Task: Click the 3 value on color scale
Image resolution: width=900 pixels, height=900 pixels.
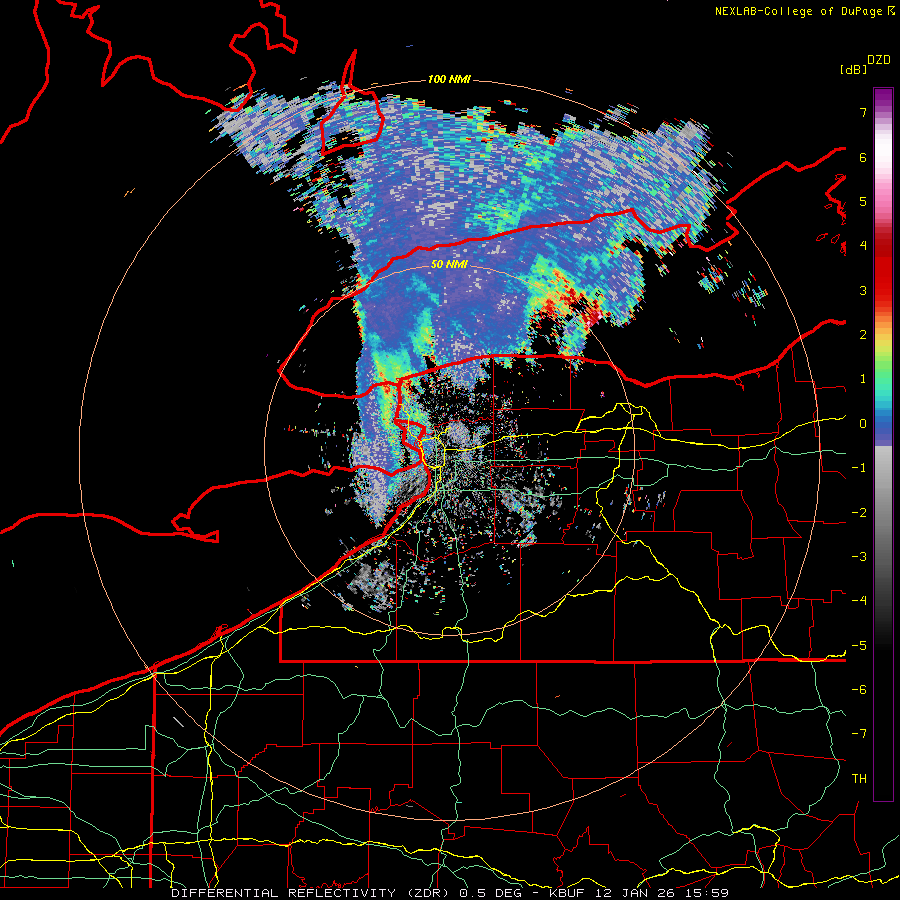Action: click(x=863, y=290)
